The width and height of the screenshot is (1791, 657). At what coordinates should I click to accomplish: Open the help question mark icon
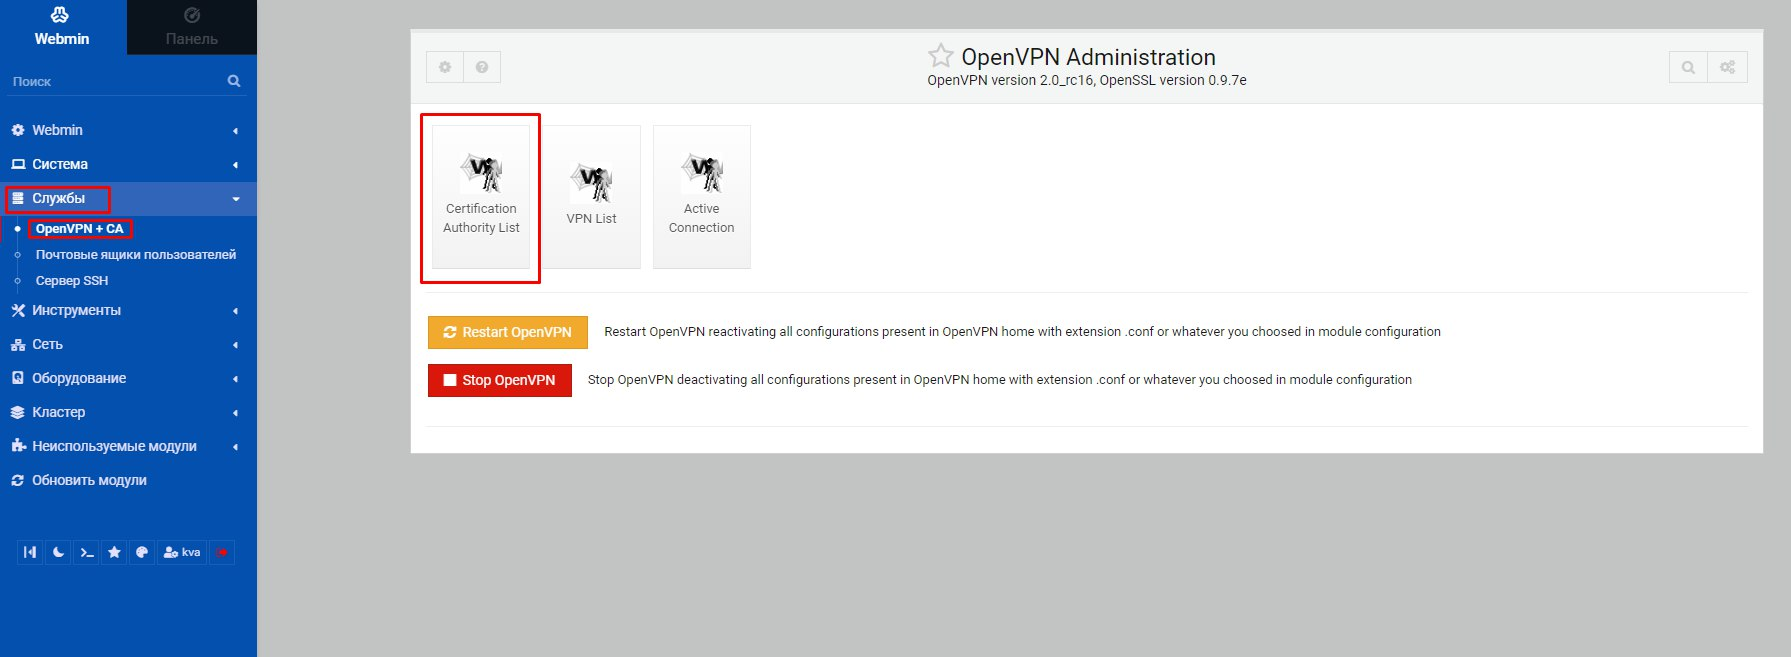[x=482, y=67]
